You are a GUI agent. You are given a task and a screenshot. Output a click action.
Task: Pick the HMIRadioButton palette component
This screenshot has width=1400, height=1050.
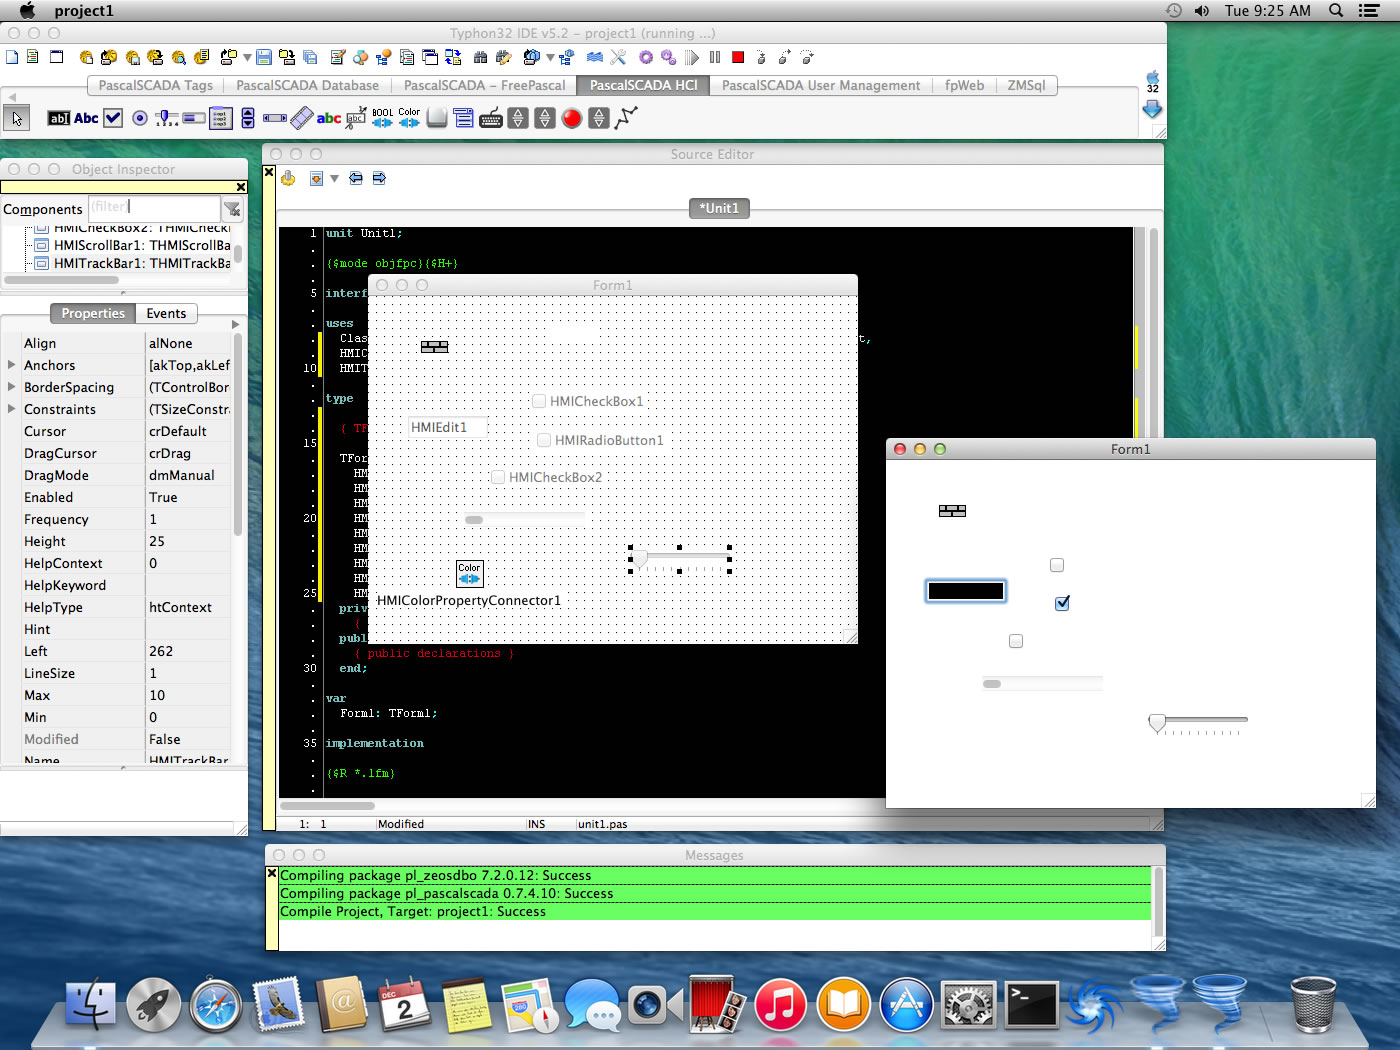tap(140, 118)
